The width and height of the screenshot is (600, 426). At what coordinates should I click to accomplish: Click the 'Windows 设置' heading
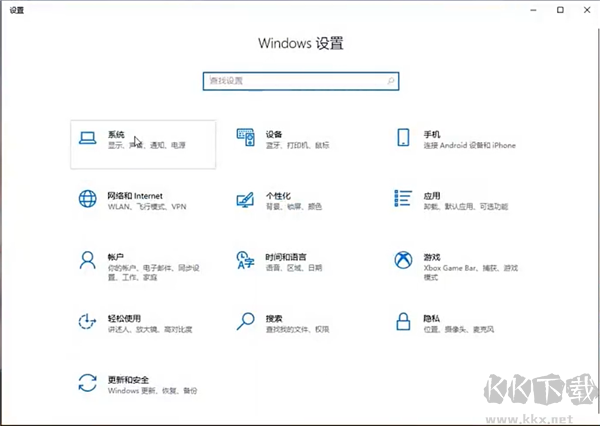[x=301, y=43]
